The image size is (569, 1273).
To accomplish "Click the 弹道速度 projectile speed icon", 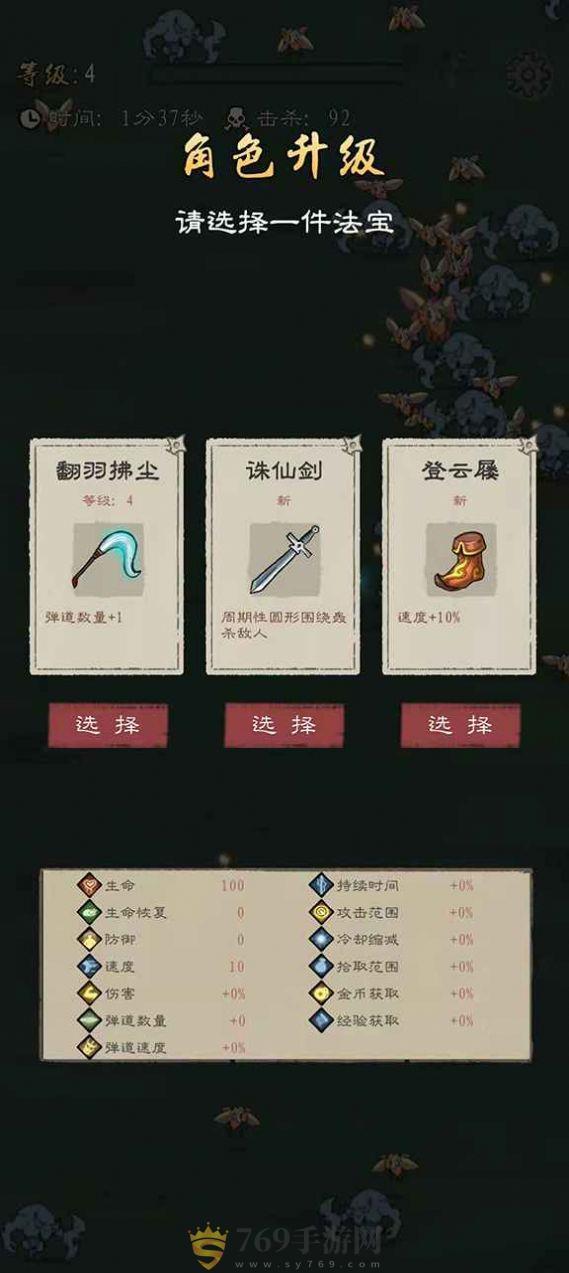I will tap(90, 1047).
